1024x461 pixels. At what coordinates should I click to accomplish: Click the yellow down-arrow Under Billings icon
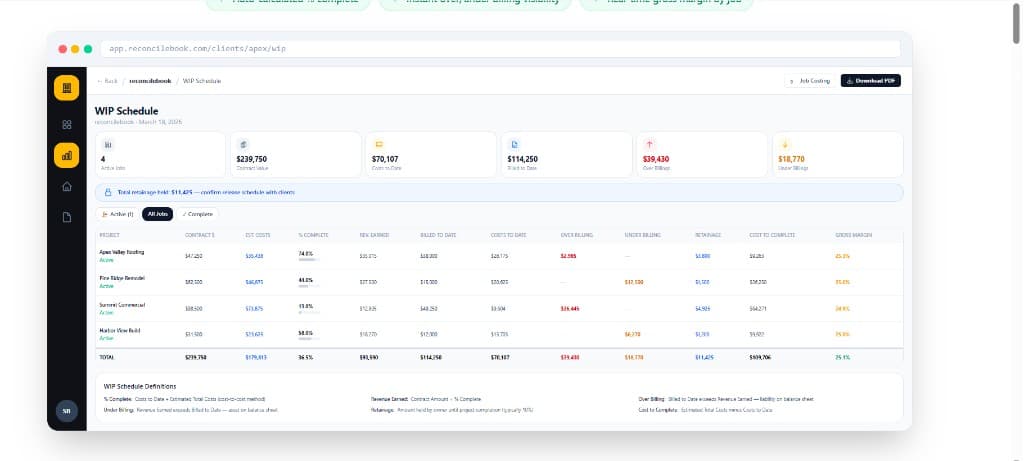coord(785,143)
